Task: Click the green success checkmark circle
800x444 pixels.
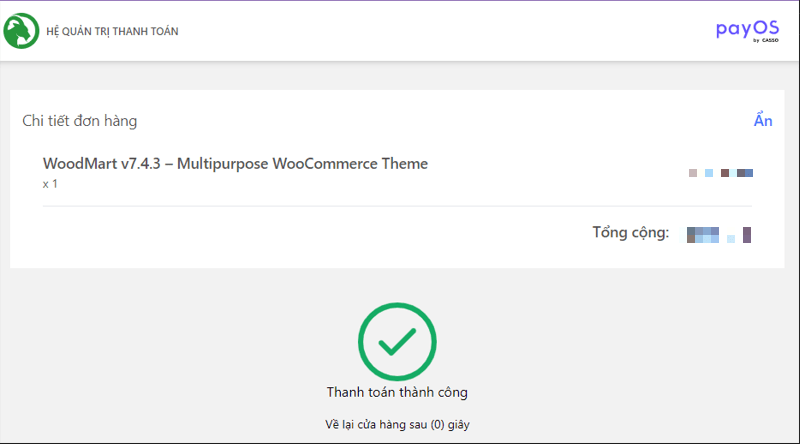Action: click(x=397, y=341)
